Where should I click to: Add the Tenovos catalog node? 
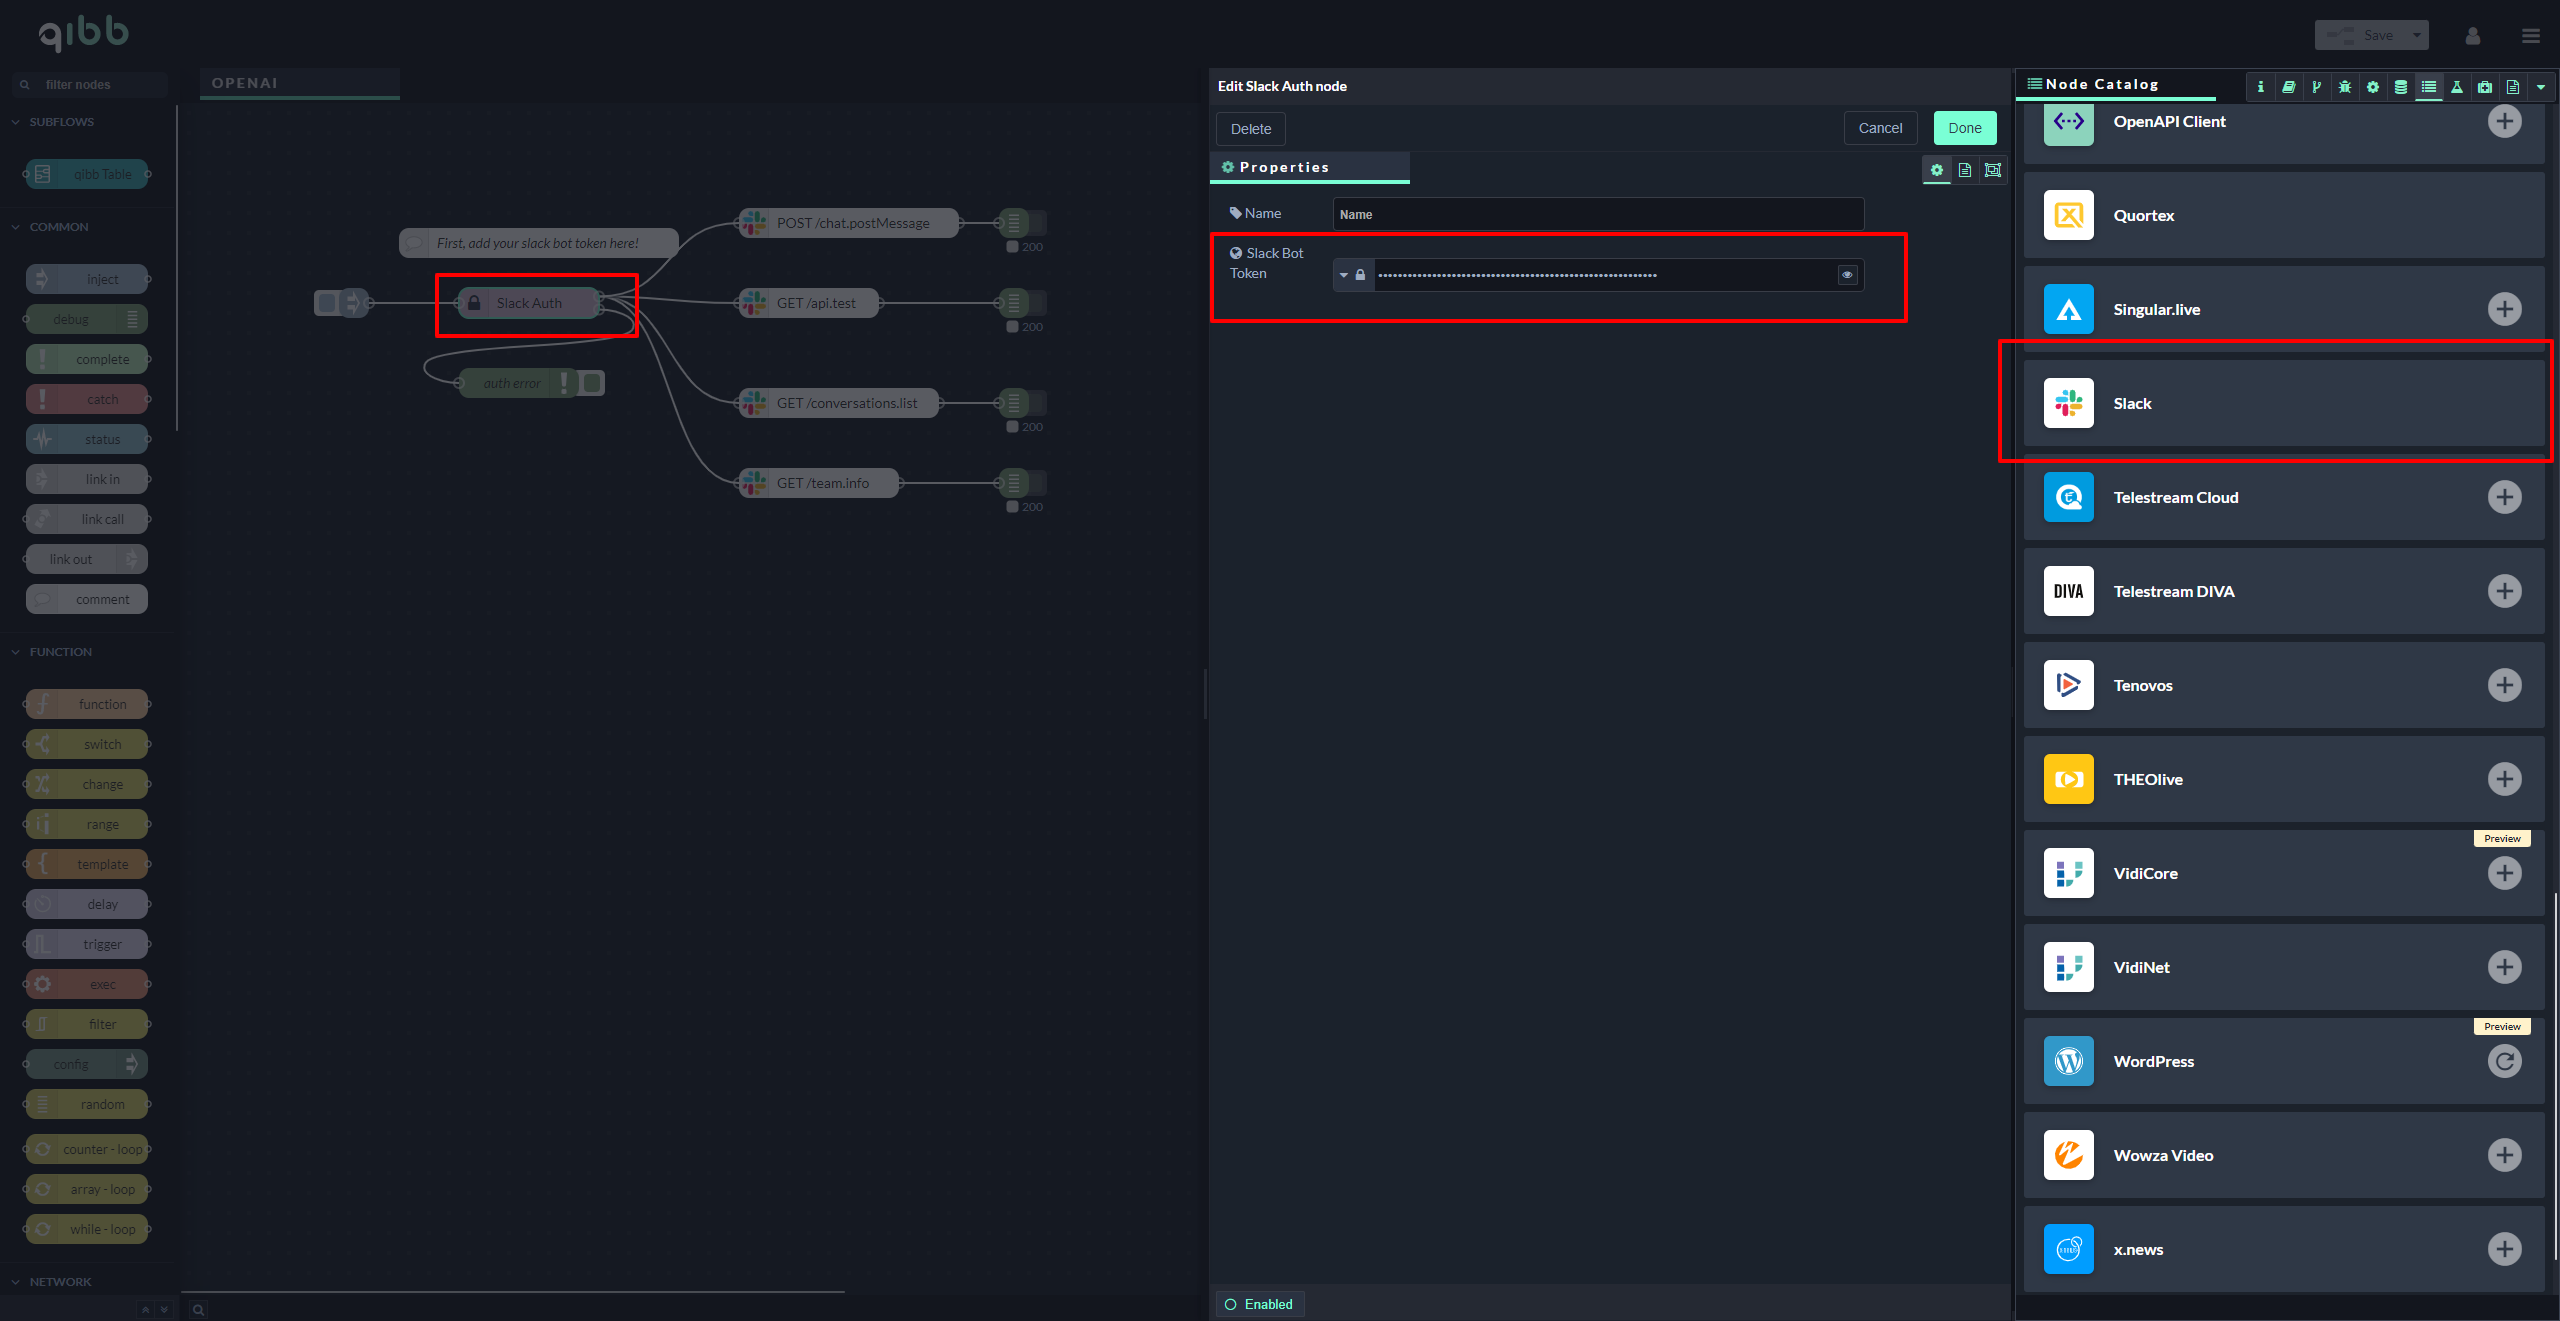pyautogui.click(x=2504, y=685)
